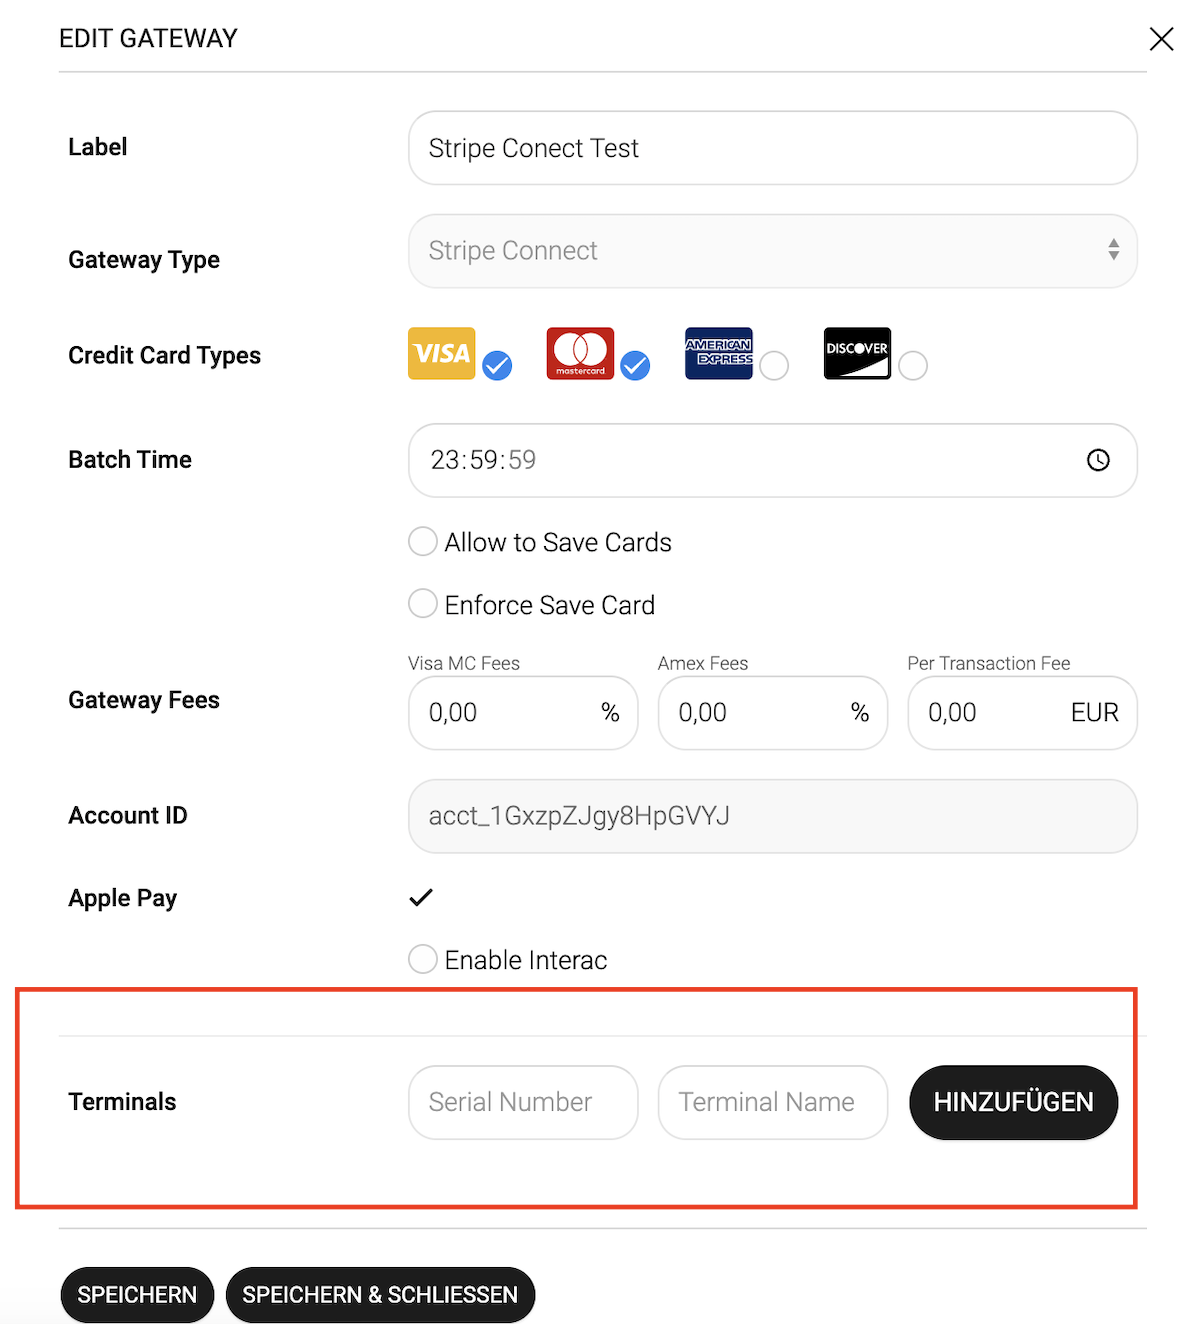Enable the Discover card type
This screenshot has height=1324, width=1202.
[912, 366]
